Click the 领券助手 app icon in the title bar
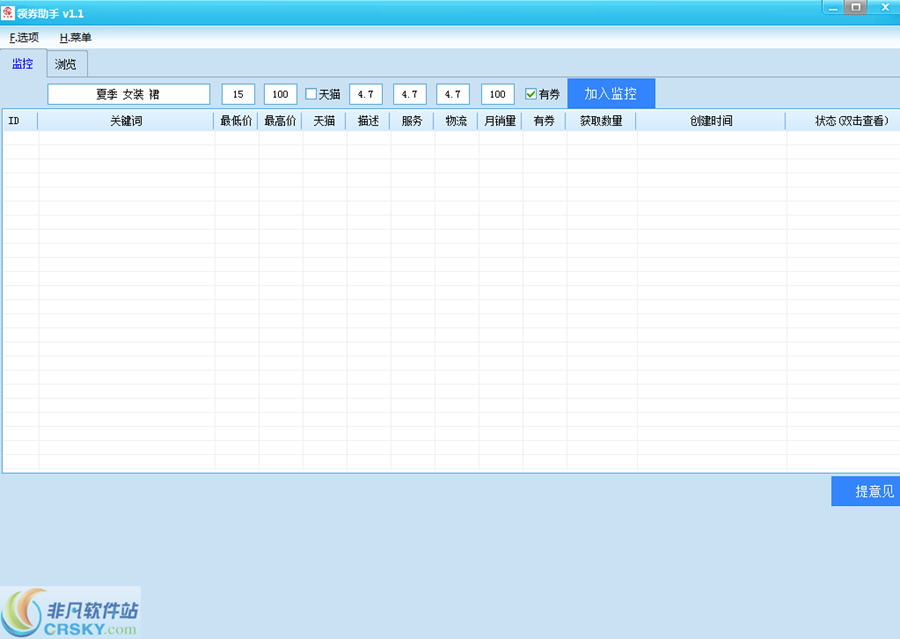The height and width of the screenshot is (639, 900). [x=11, y=8]
